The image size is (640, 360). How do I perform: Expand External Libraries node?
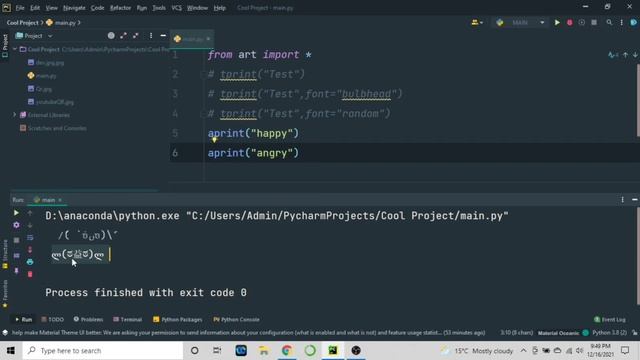pyautogui.click(x=15, y=115)
